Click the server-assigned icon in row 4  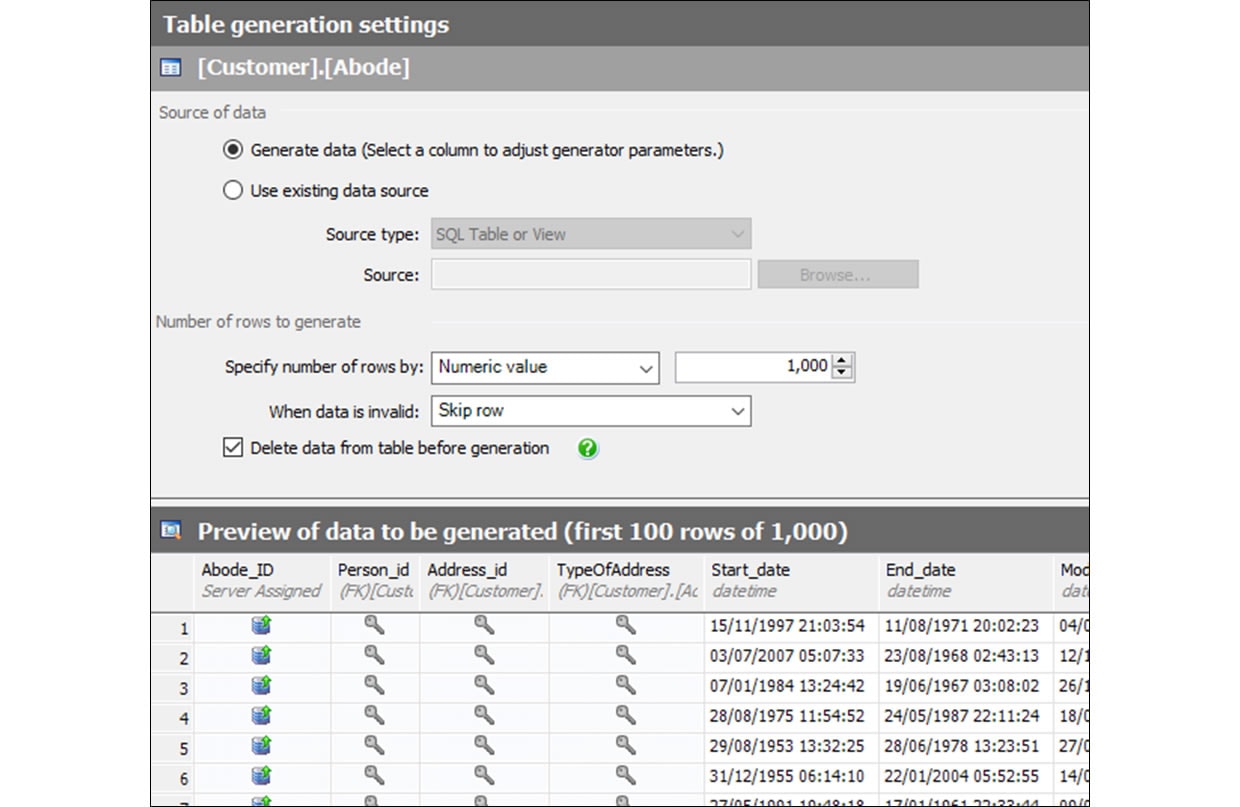point(262,716)
